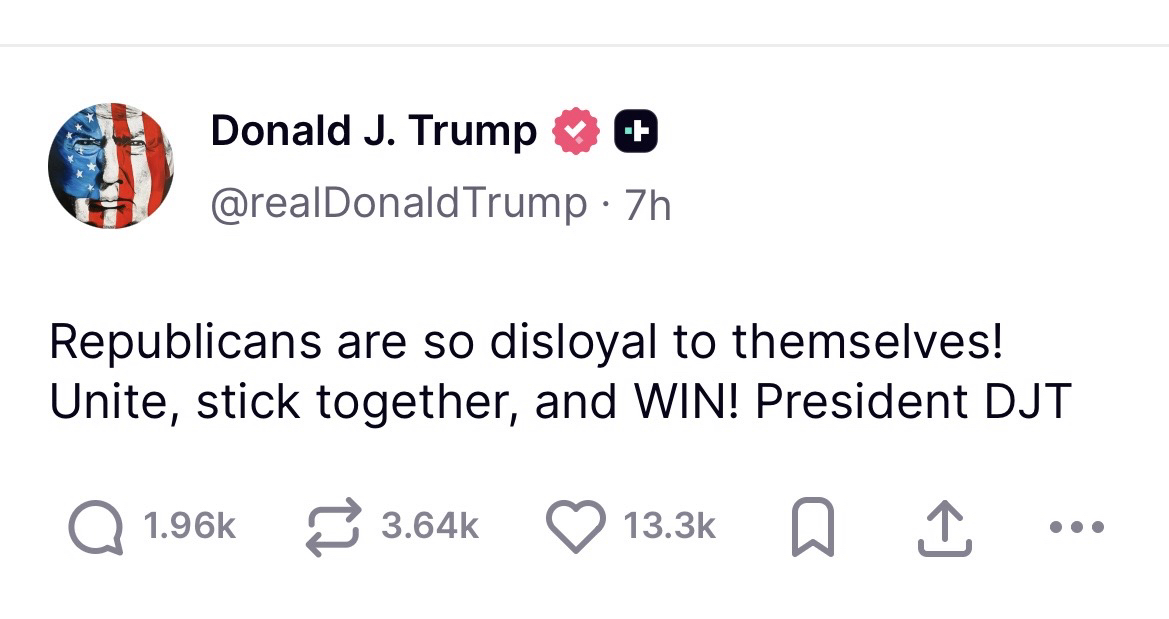Click the word "themselves!" in the post

867,342
